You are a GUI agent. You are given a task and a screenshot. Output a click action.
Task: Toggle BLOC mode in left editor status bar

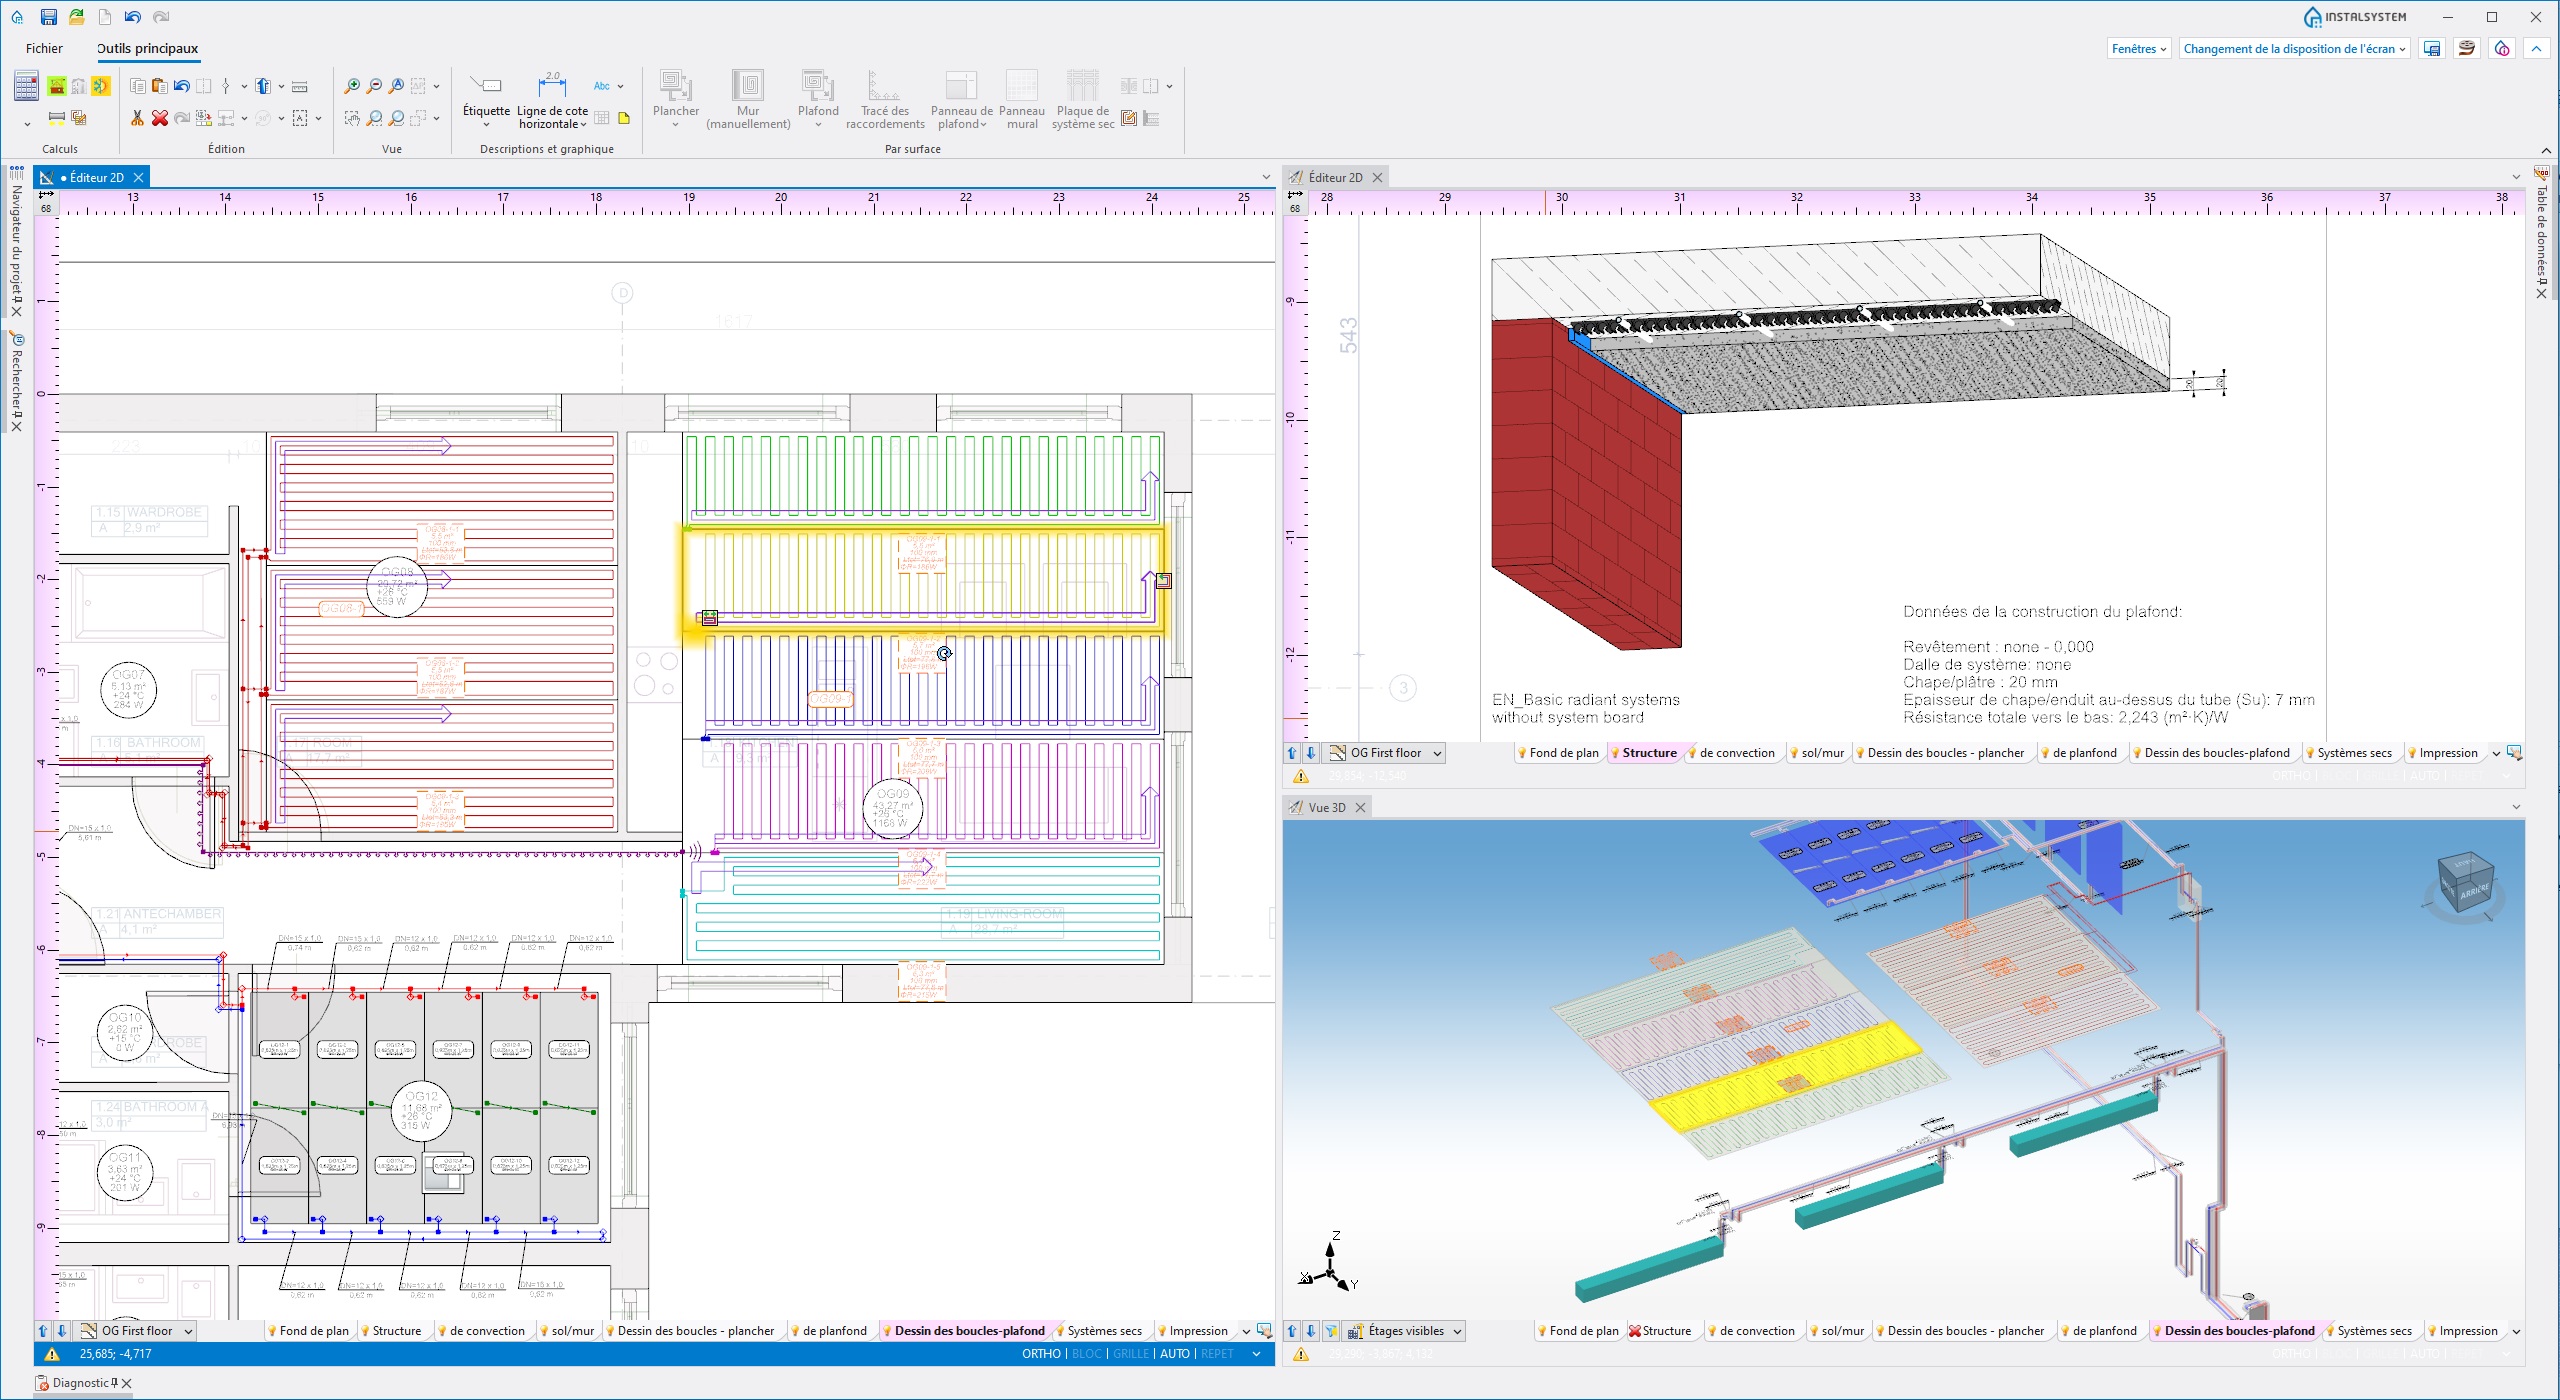(x=1086, y=1354)
